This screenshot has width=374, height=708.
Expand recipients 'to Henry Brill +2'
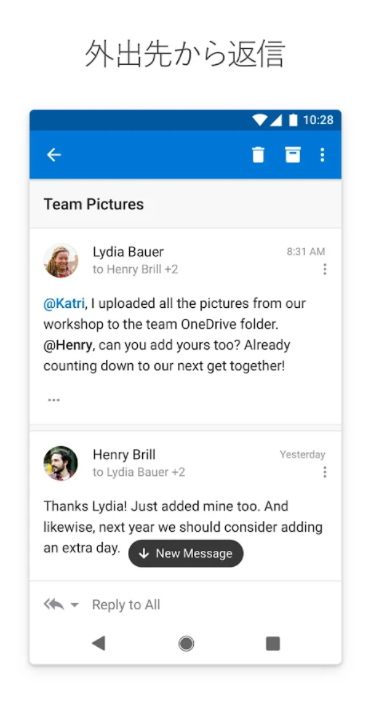click(x=136, y=270)
